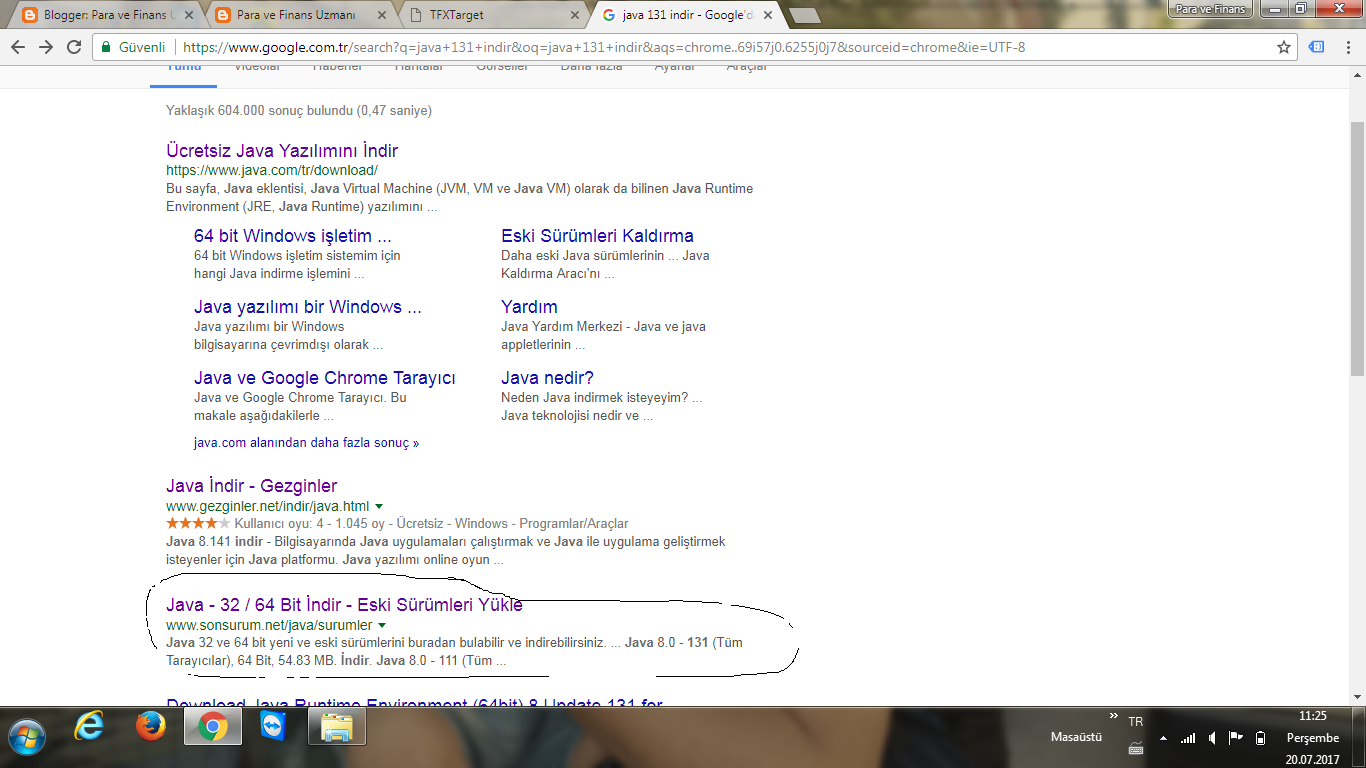Image resolution: width=1366 pixels, height=768 pixels.
Task: Click the Show desktop strip
Action: pyautogui.click(x=1359, y=737)
